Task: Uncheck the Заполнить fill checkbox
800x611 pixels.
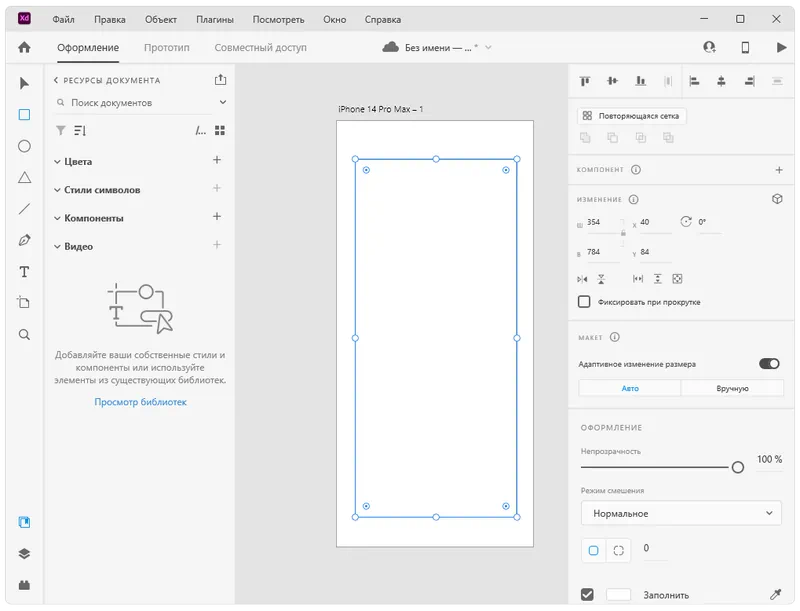Action: [x=587, y=594]
